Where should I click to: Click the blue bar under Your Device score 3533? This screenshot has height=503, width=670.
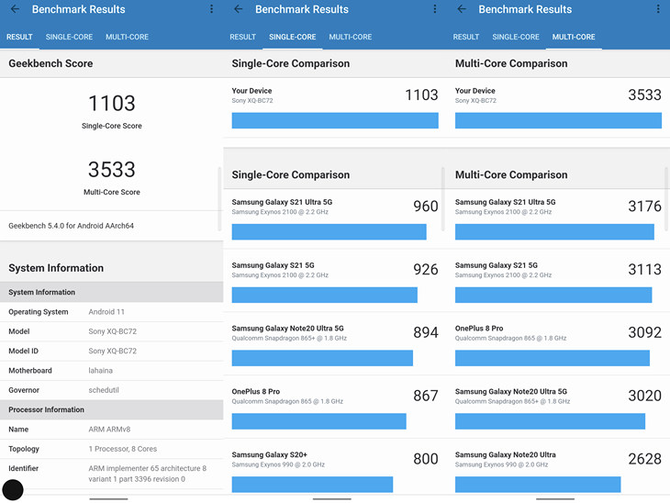tap(557, 121)
